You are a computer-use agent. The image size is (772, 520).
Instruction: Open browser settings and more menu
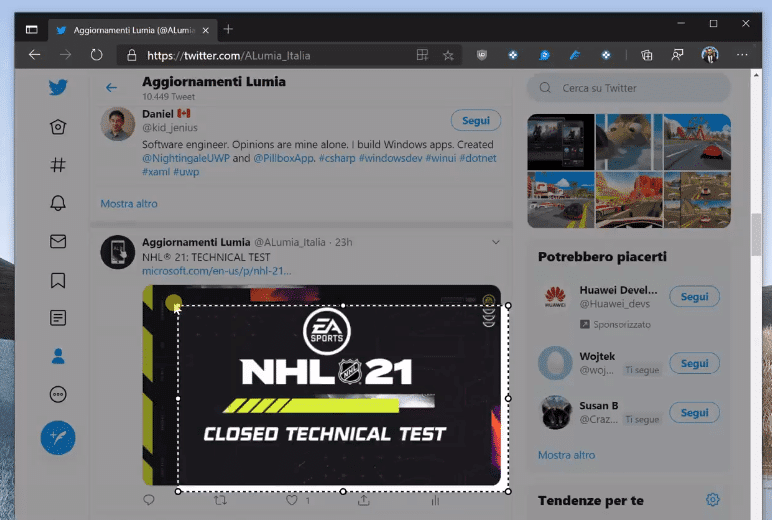click(x=743, y=55)
